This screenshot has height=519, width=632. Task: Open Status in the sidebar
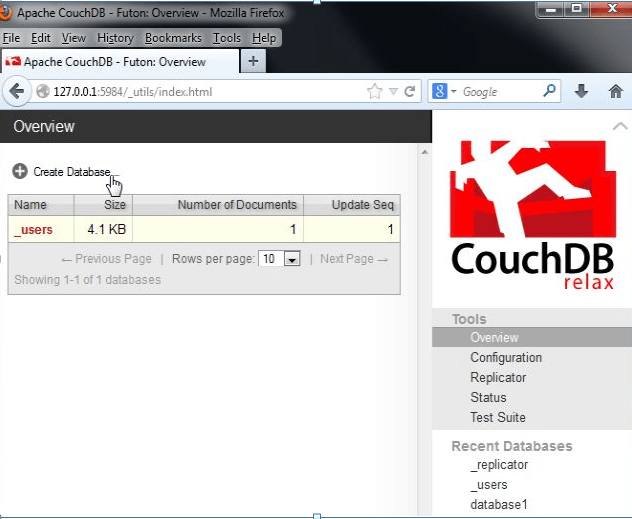coord(488,397)
